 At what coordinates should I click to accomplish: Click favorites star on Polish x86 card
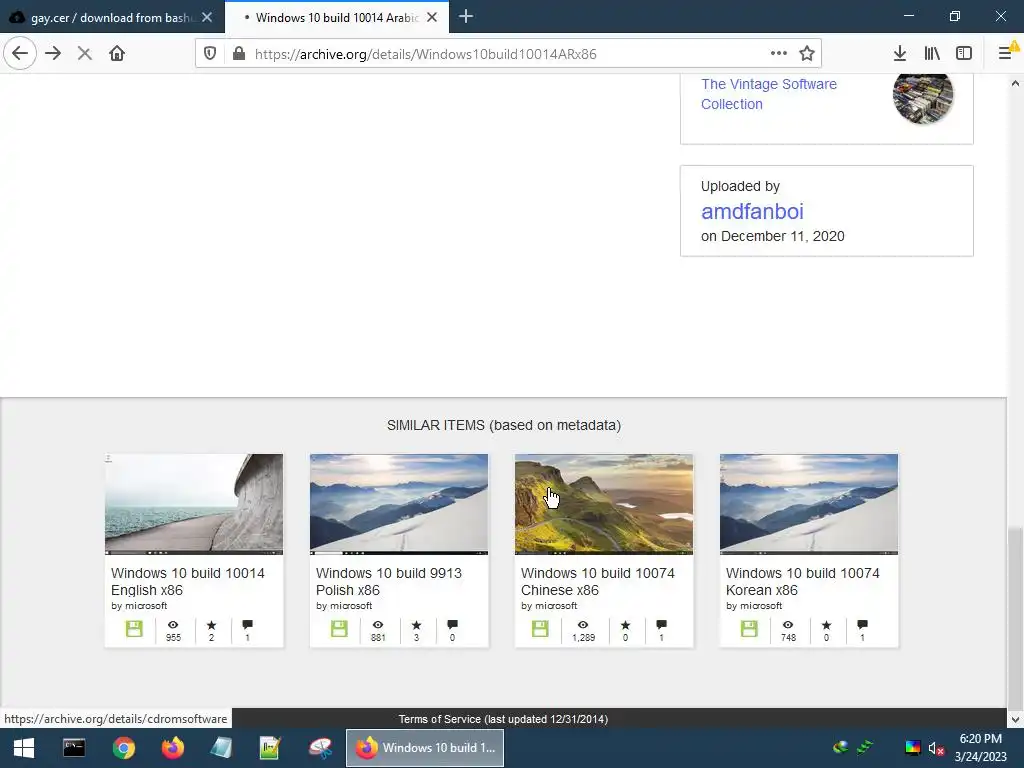tap(416, 625)
